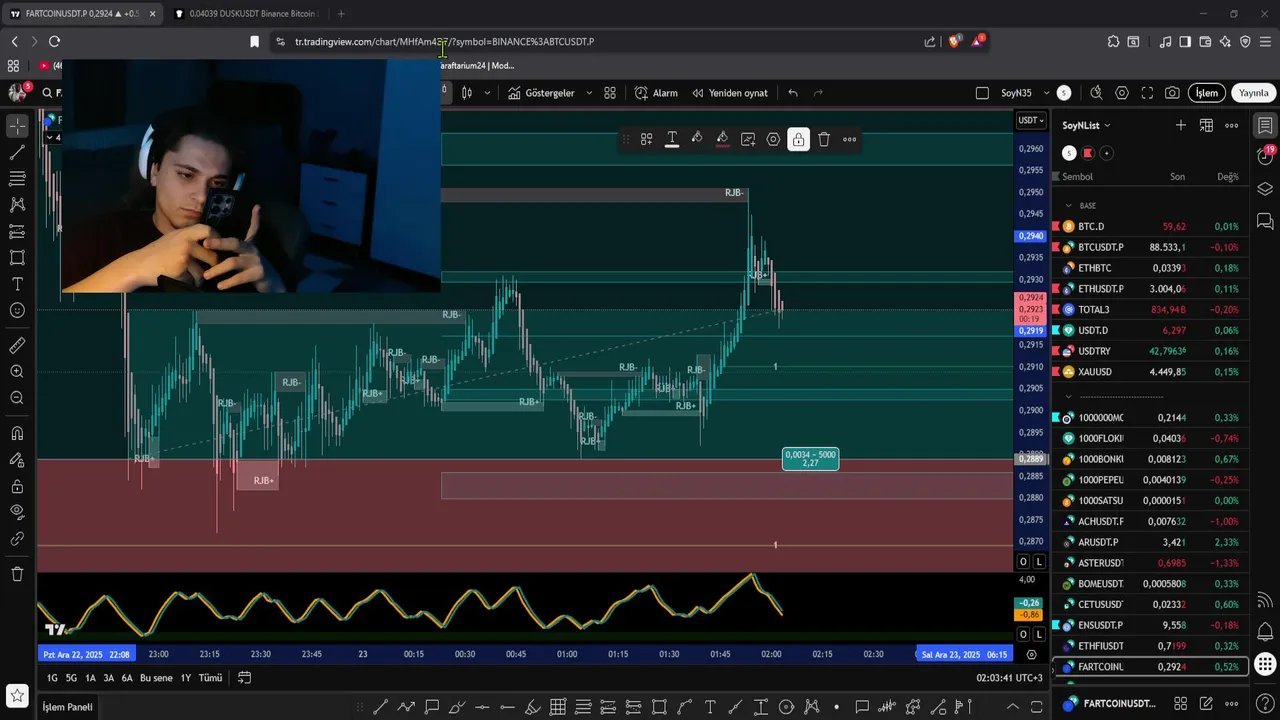Open the alerts panel clock icon
Image resolution: width=1280 pixels, height=720 pixels.
[1265, 157]
